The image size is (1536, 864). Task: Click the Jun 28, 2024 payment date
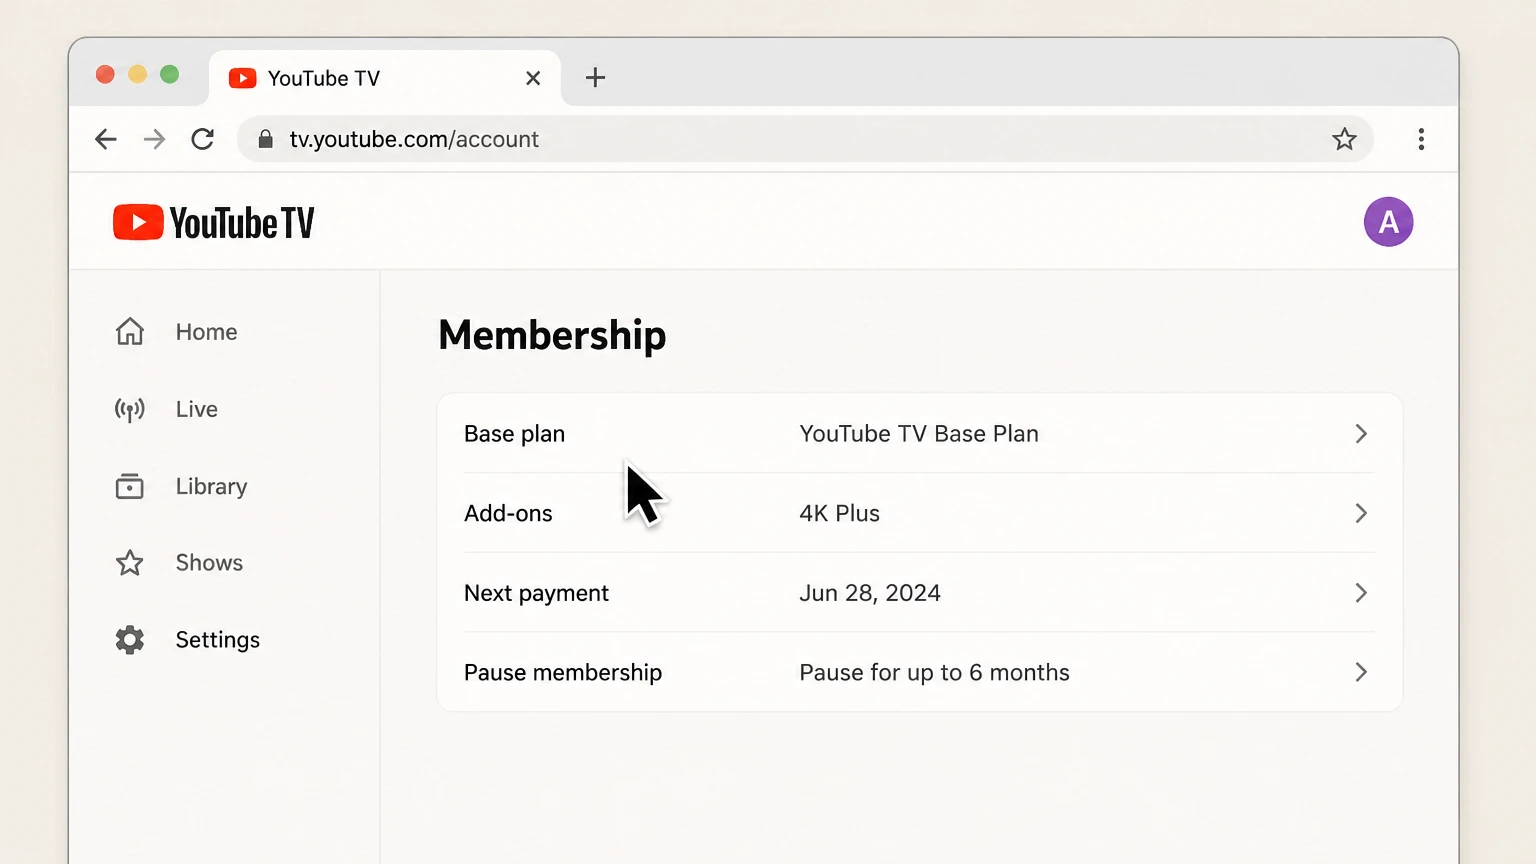[x=870, y=593]
